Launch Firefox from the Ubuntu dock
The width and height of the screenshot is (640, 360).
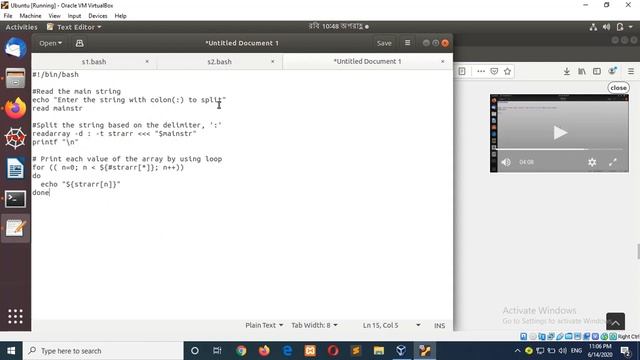[x=16, y=108]
